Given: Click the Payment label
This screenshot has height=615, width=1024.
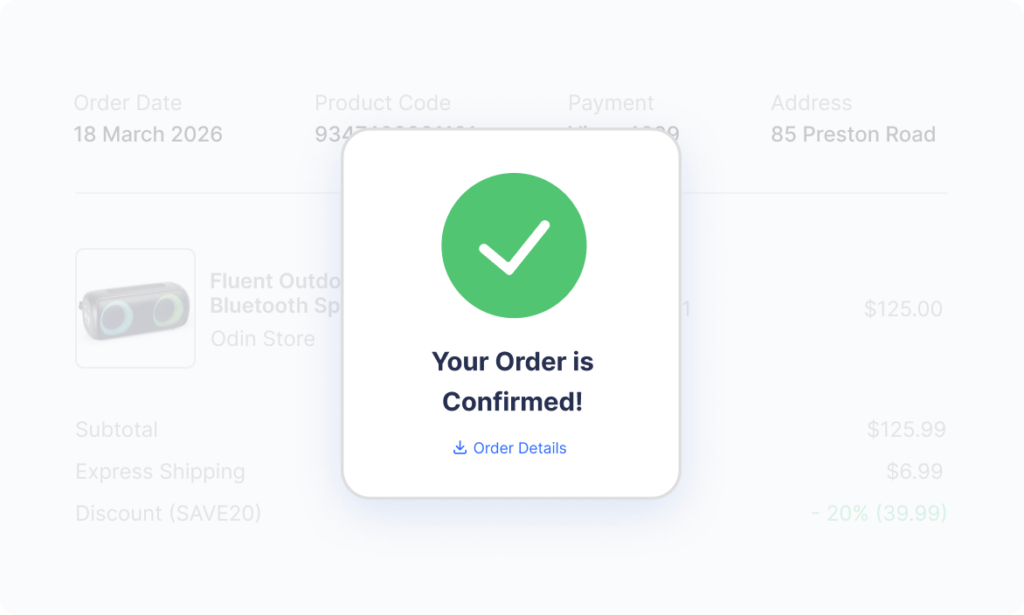Looking at the screenshot, I should coord(611,103).
